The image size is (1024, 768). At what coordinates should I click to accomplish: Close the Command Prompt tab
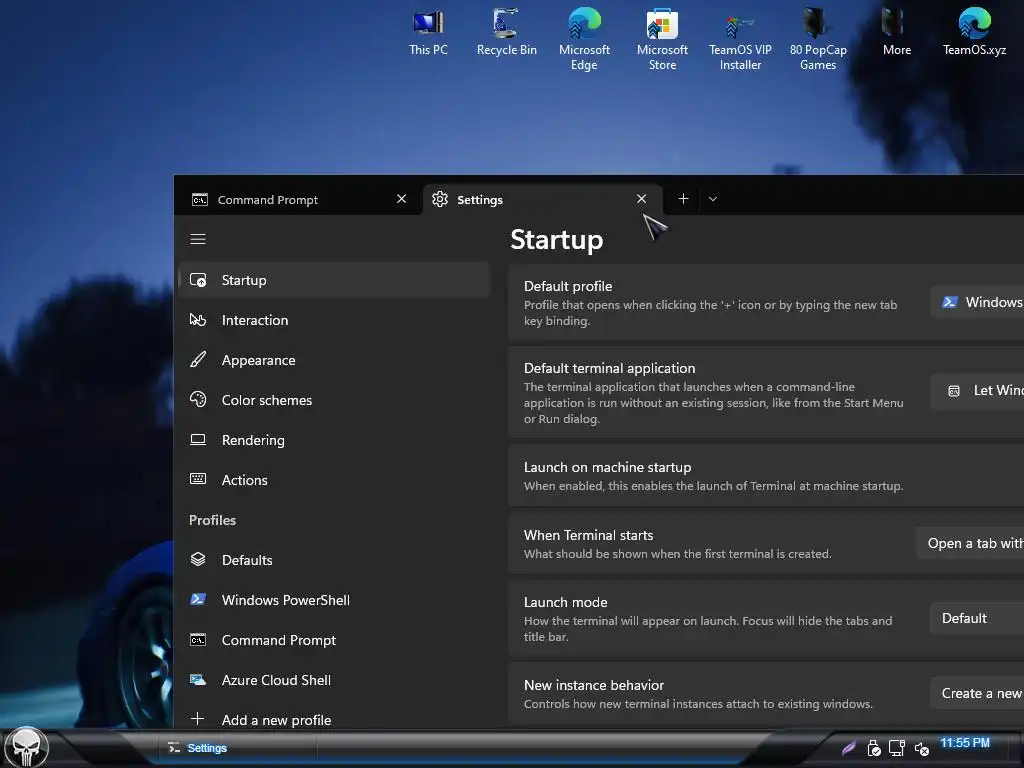click(x=402, y=199)
